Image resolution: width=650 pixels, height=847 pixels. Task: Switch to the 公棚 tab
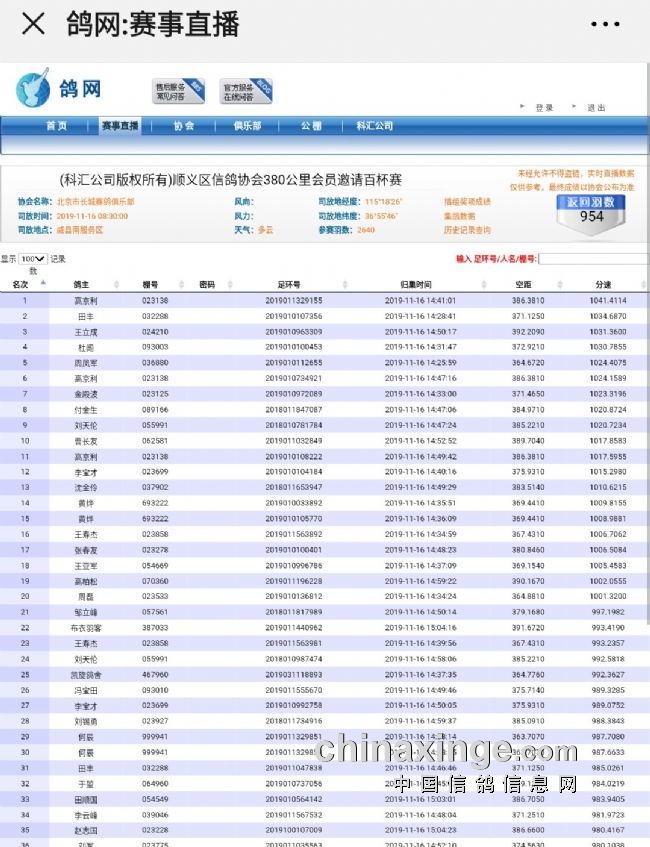[311, 126]
